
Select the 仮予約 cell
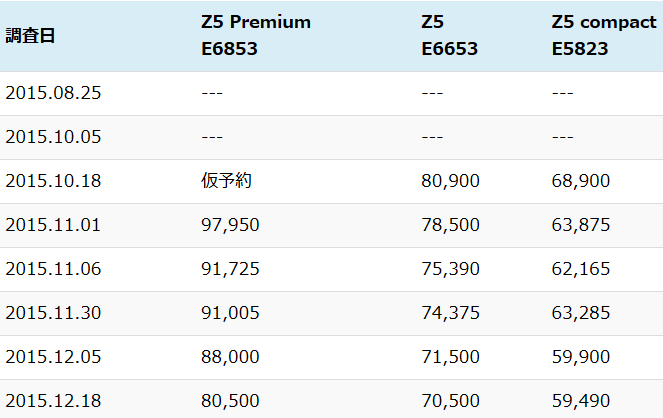pos(226,181)
